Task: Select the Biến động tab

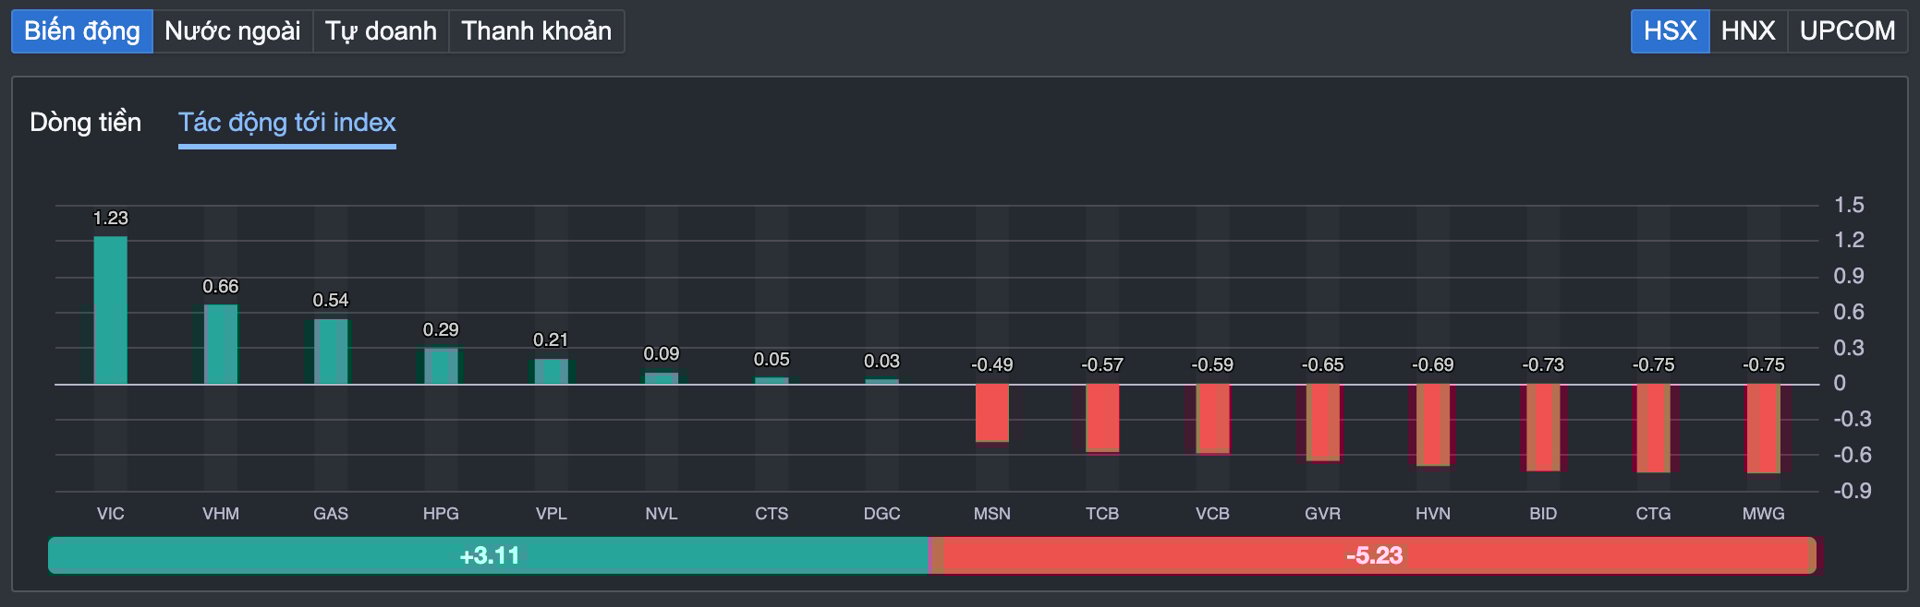Action: click(x=82, y=31)
